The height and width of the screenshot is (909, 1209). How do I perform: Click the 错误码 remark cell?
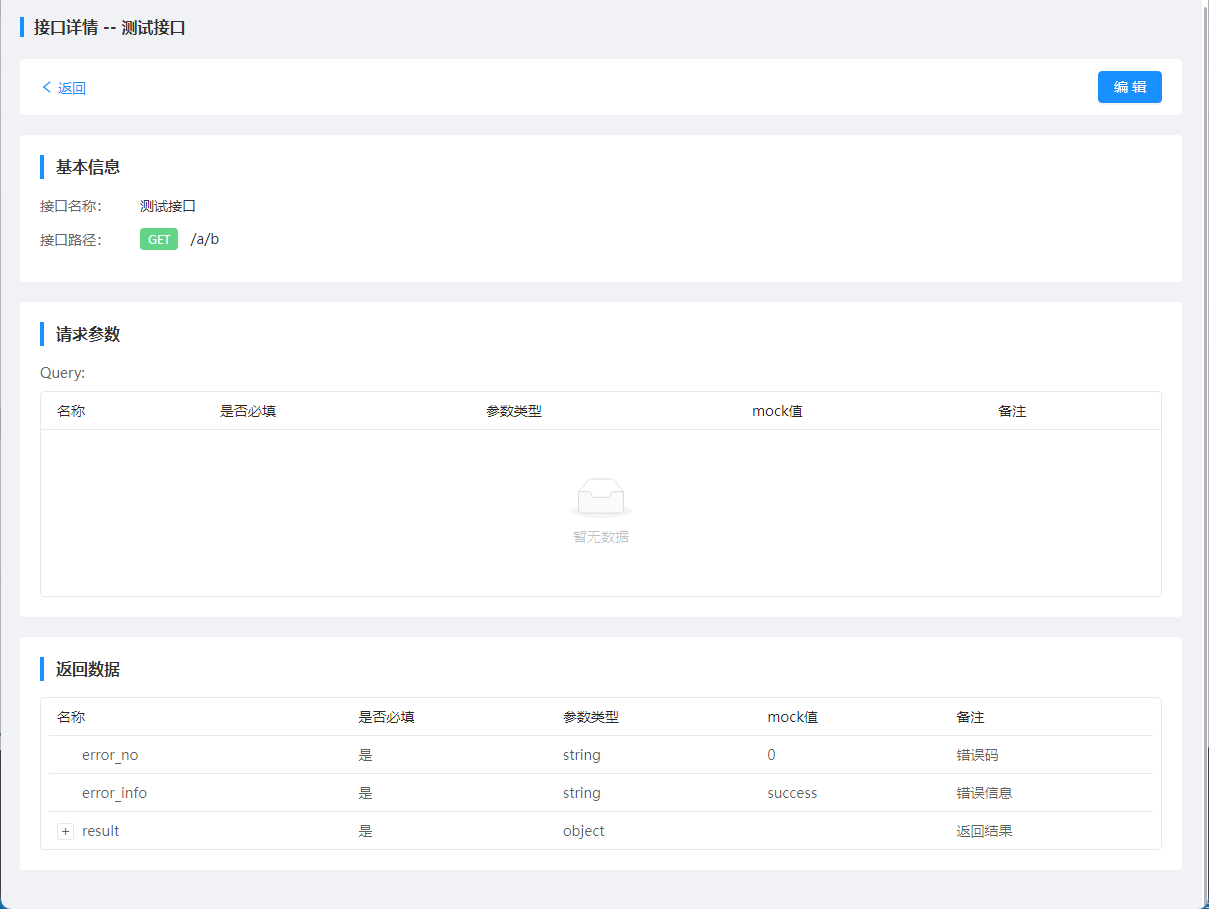point(977,755)
